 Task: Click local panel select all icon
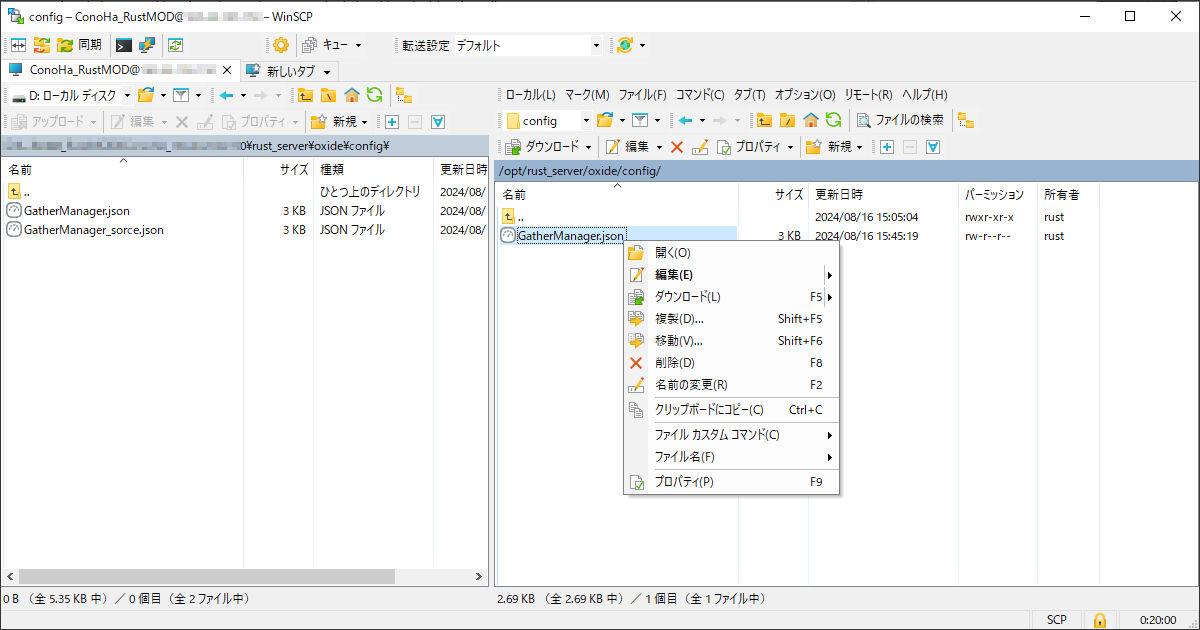coord(438,121)
